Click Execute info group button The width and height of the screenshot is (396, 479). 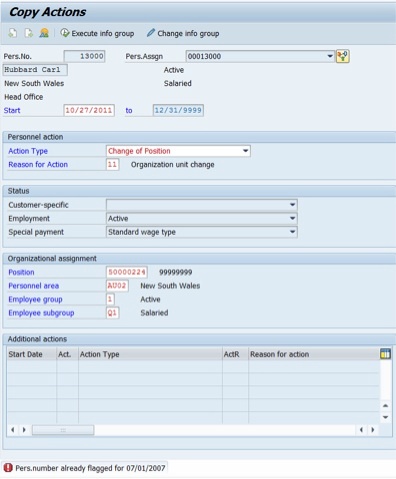(x=97, y=33)
